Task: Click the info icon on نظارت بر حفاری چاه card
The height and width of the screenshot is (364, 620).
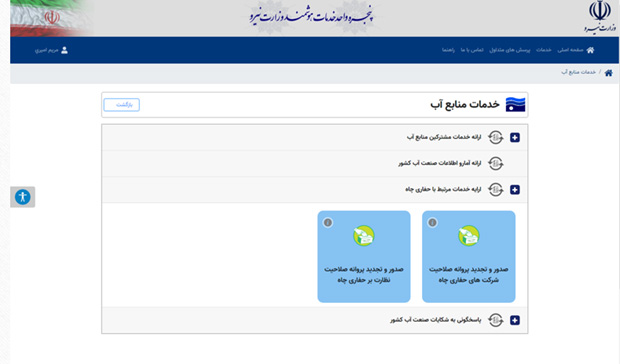Action: pyautogui.click(x=328, y=223)
